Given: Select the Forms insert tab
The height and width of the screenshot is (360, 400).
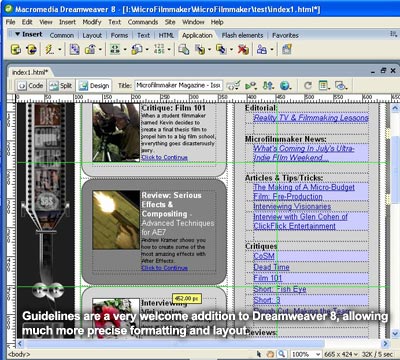Looking at the screenshot, I should tap(119, 35).
